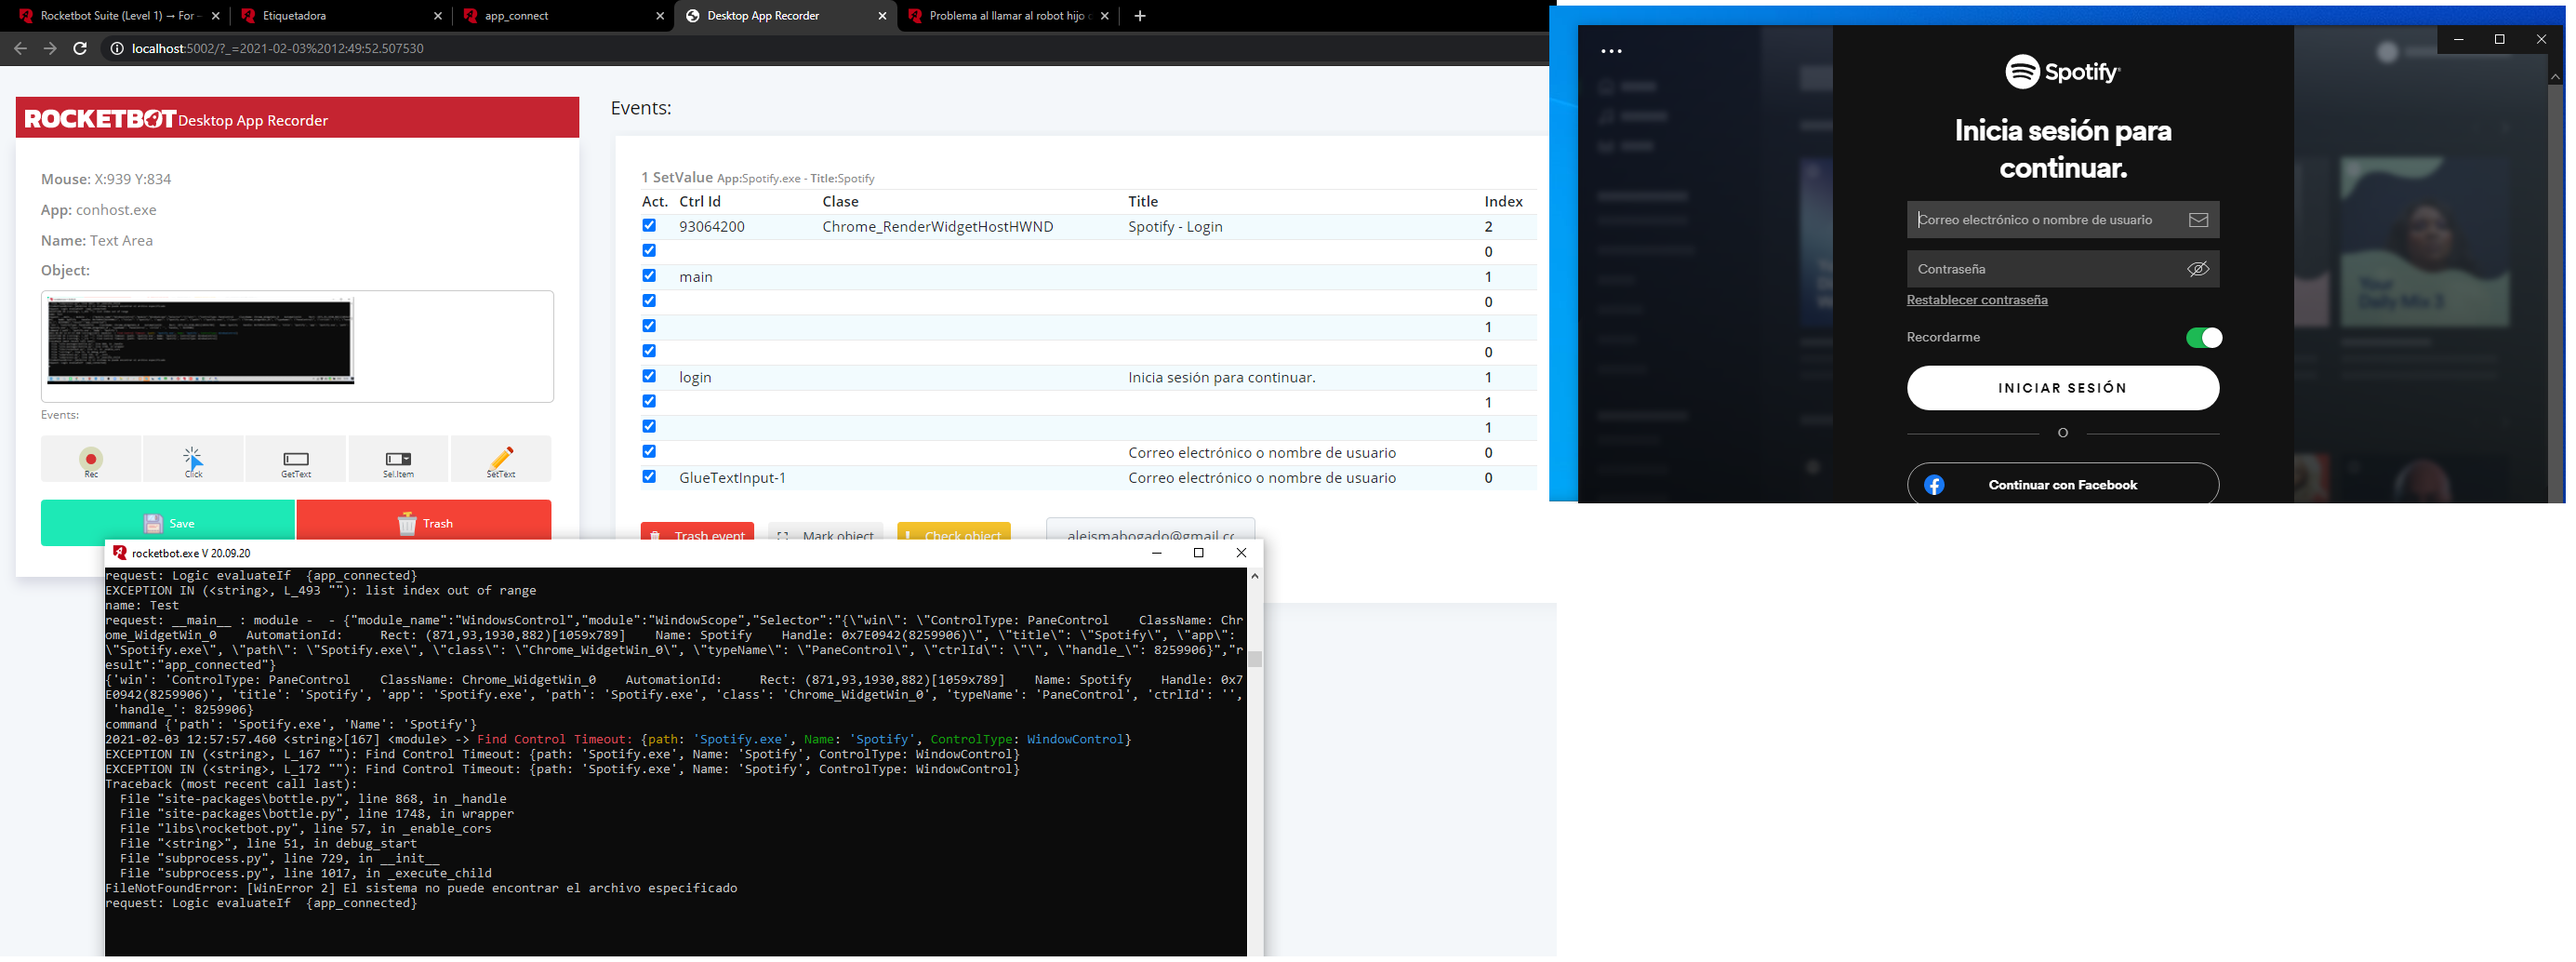Uncheck the login row checkbox
This screenshot has height=962, width=2576.
[x=649, y=376]
